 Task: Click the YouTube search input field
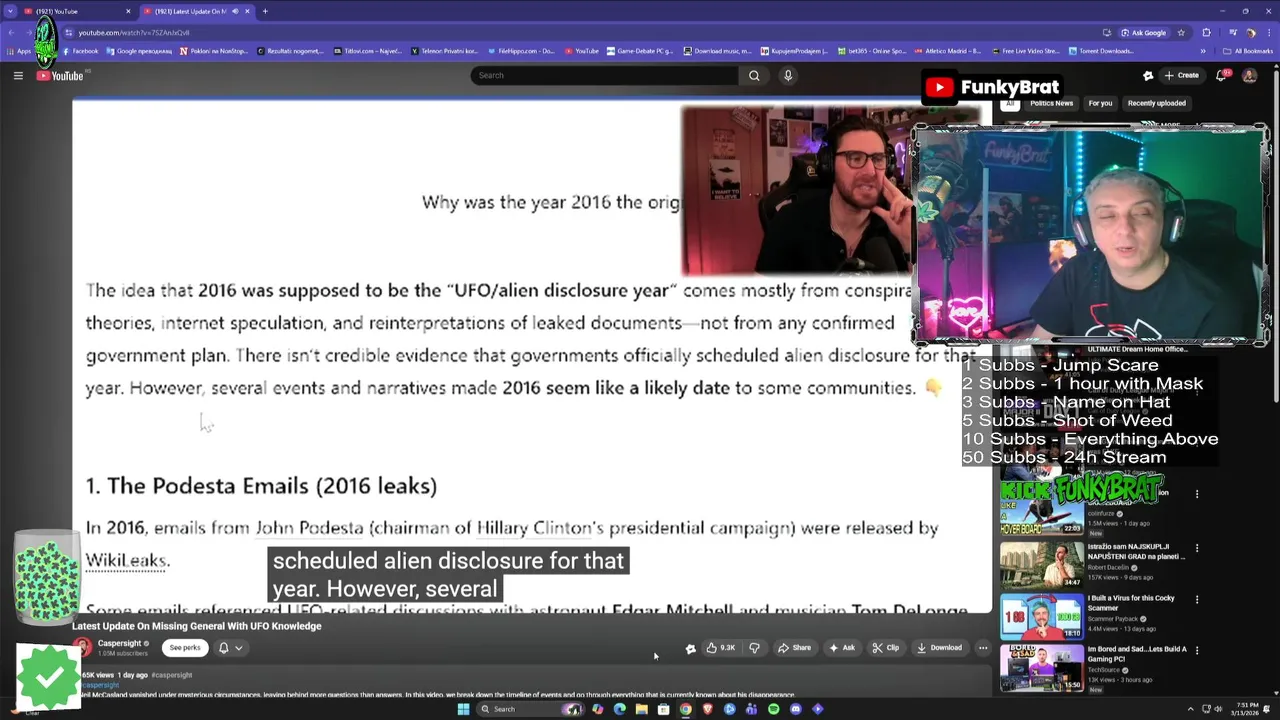point(605,76)
